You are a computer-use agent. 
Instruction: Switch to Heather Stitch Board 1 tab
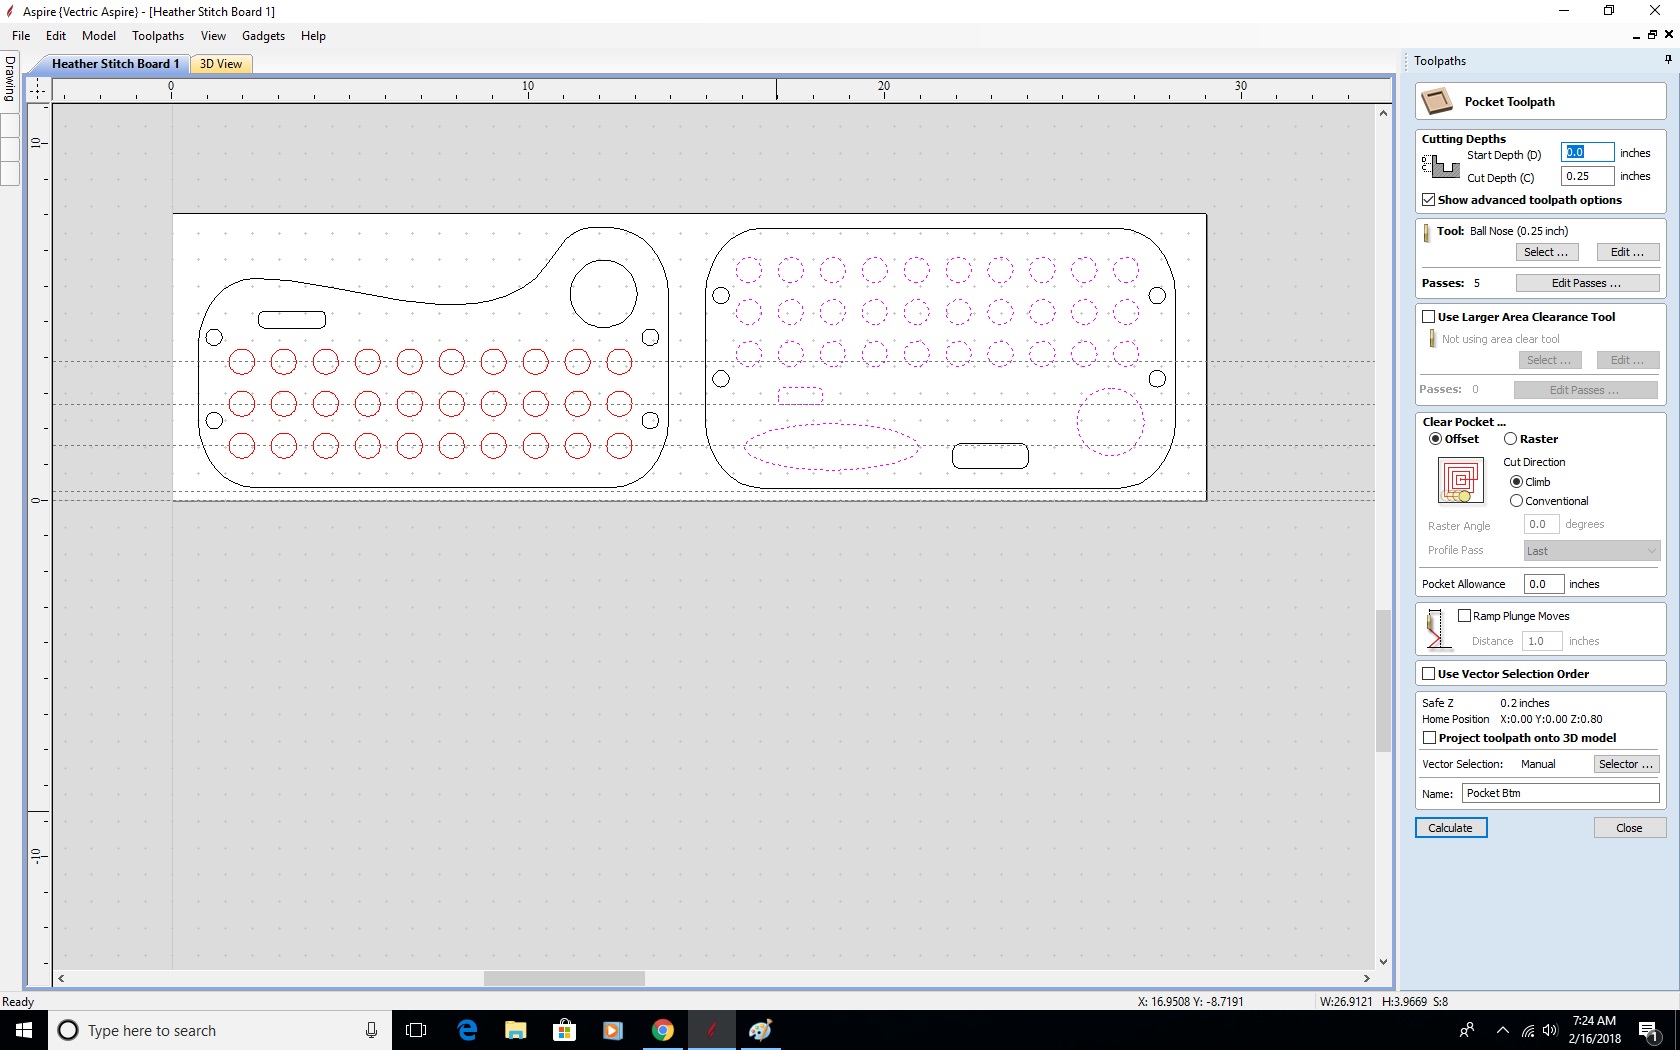coord(115,64)
